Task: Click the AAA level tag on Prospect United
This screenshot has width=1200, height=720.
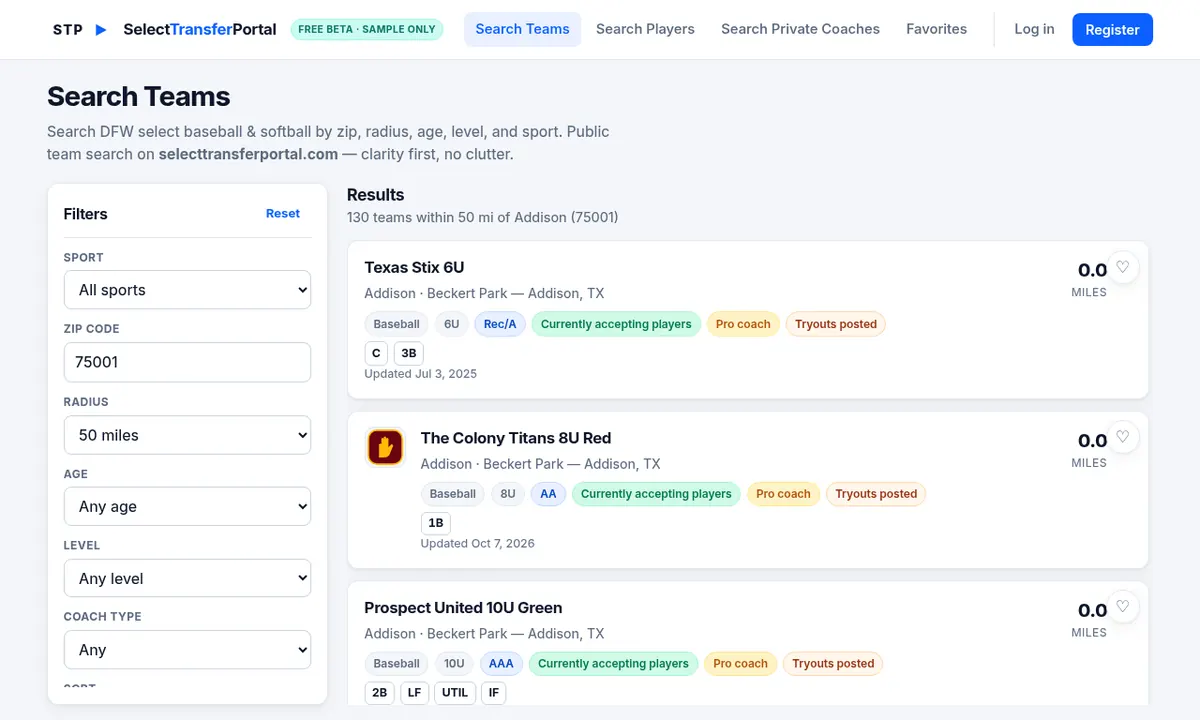Action: (501, 663)
